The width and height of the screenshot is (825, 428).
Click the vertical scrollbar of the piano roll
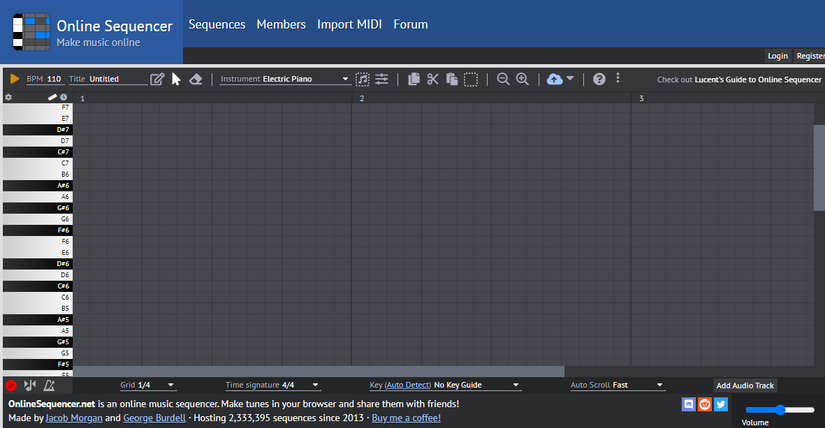point(819,168)
